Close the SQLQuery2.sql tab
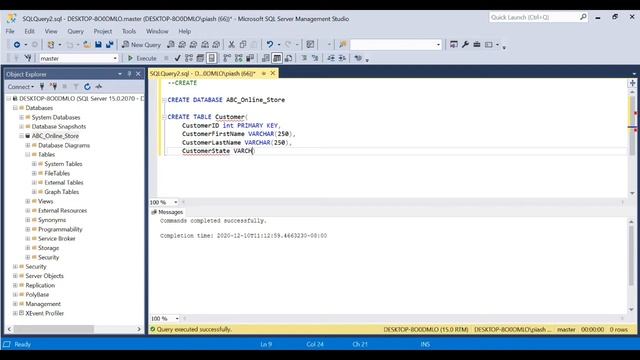Viewport: 640px width, 360px height. coord(273,73)
